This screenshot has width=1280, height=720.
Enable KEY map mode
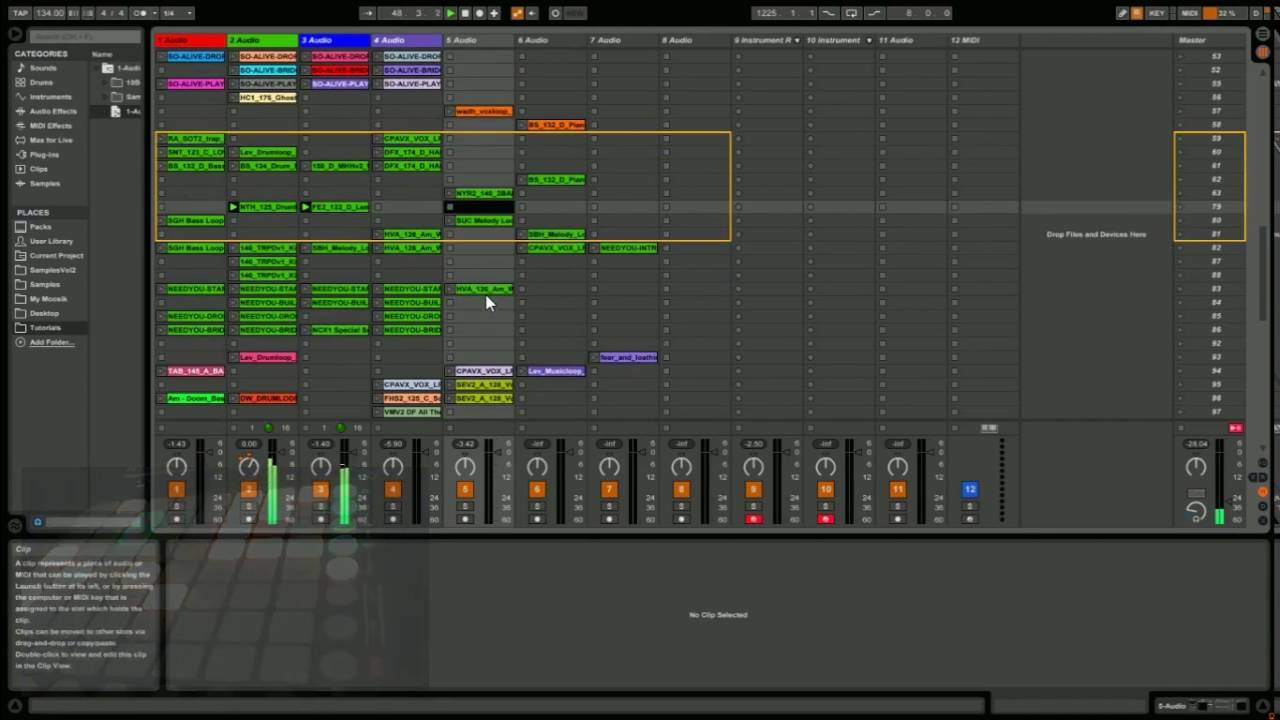[x=1157, y=13]
